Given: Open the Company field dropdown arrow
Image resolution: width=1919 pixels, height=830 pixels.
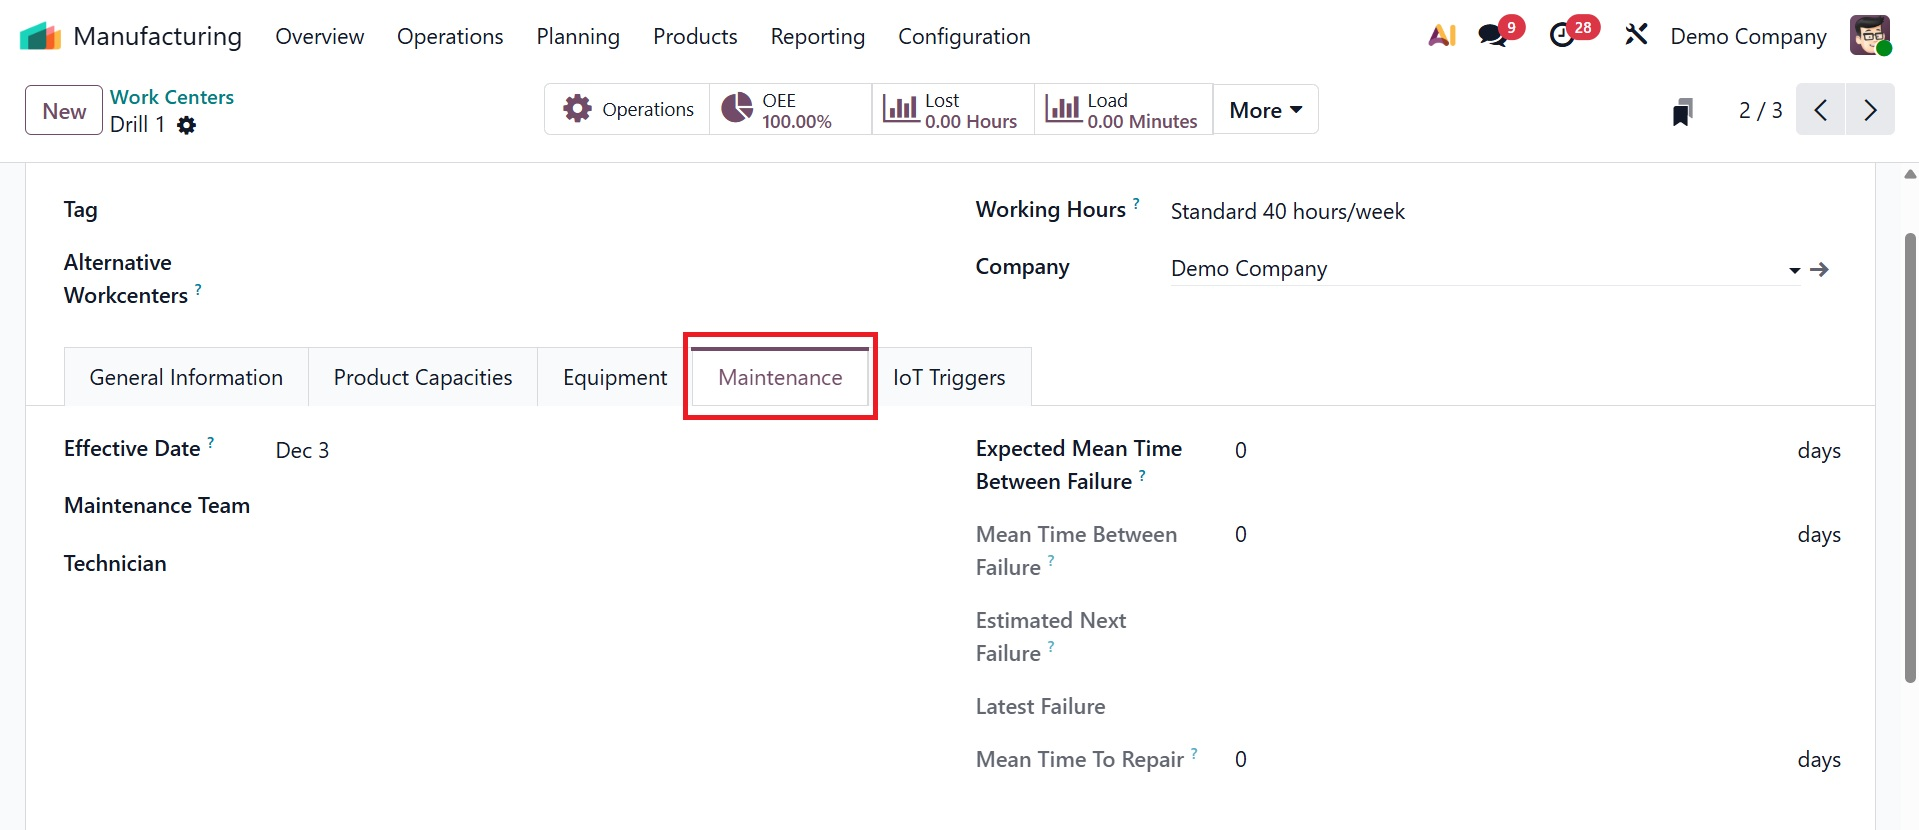Looking at the screenshot, I should pos(1794,270).
